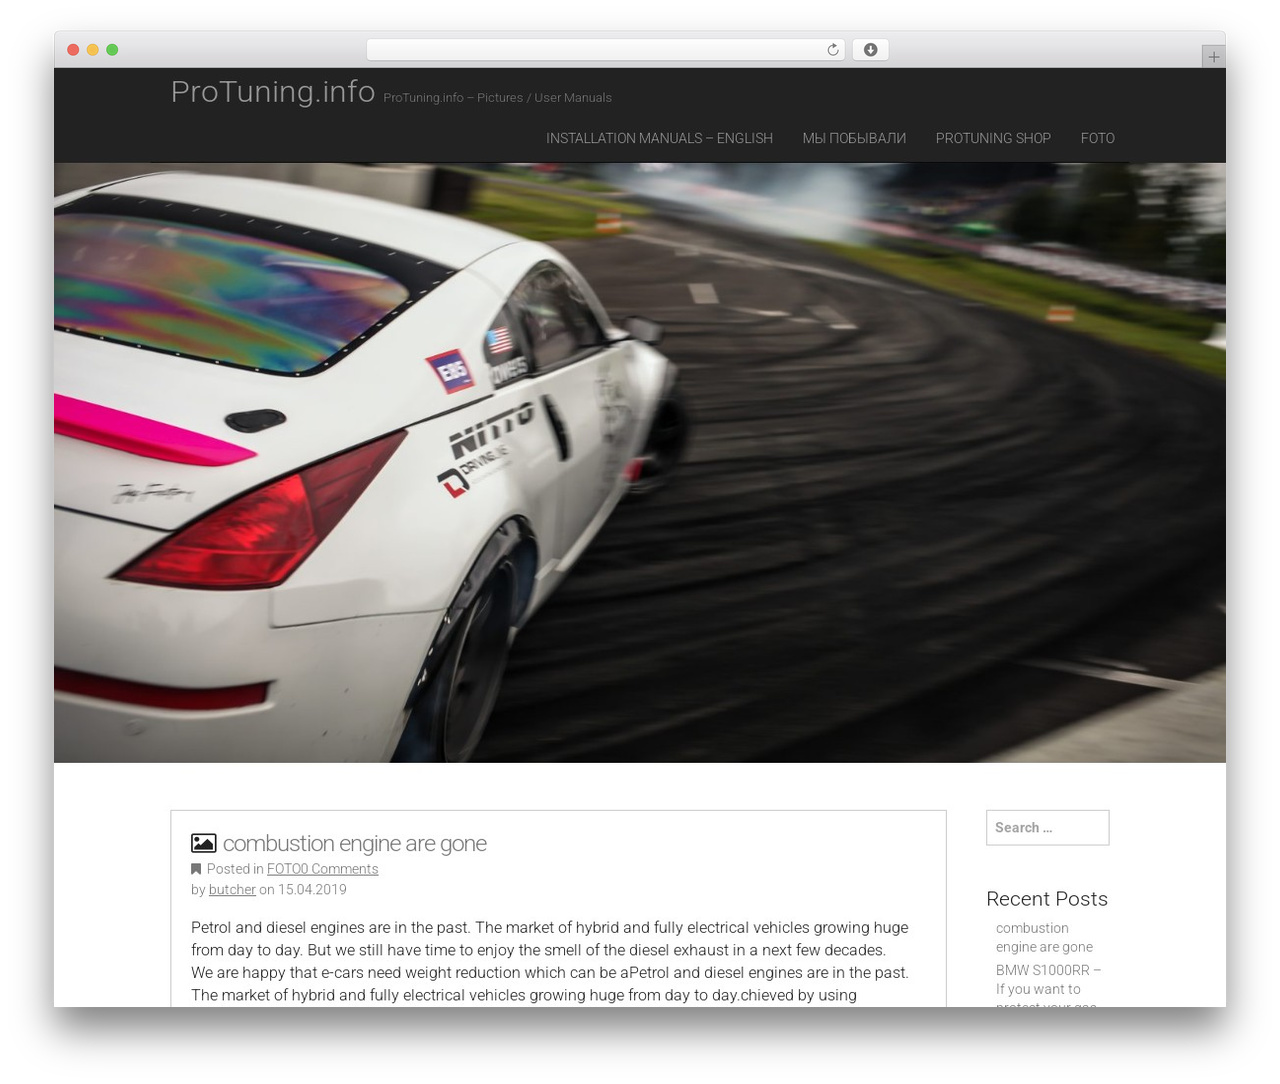Open the combustion engine are gone post title
Image resolution: width=1280 pixels, height=1084 pixels.
pos(354,844)
